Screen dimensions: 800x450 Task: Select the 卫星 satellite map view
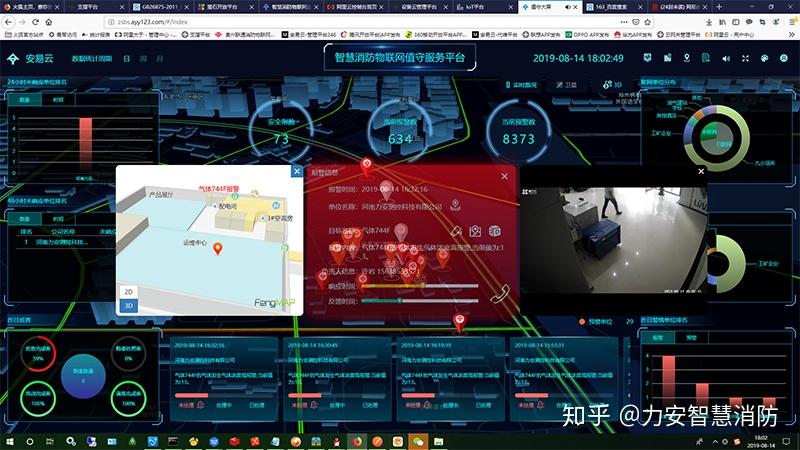click(567, 86)
